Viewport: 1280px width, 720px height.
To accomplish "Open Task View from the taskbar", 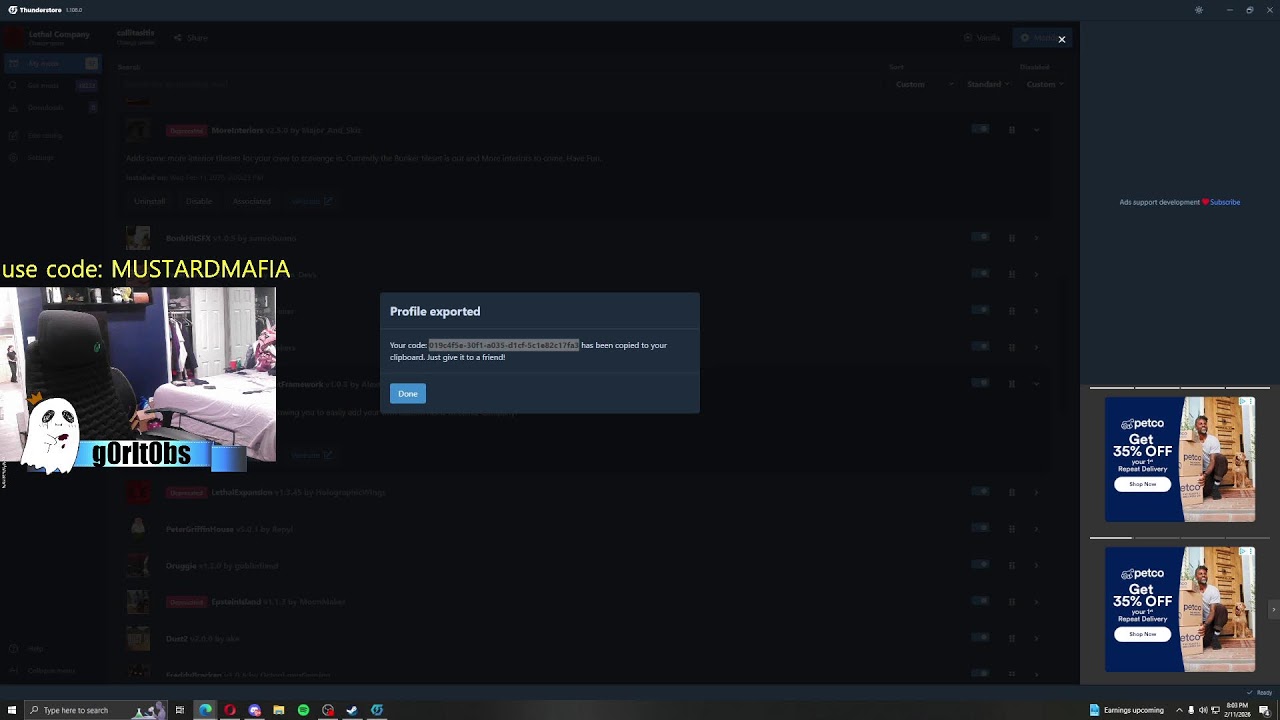I will tap(180, 710).
